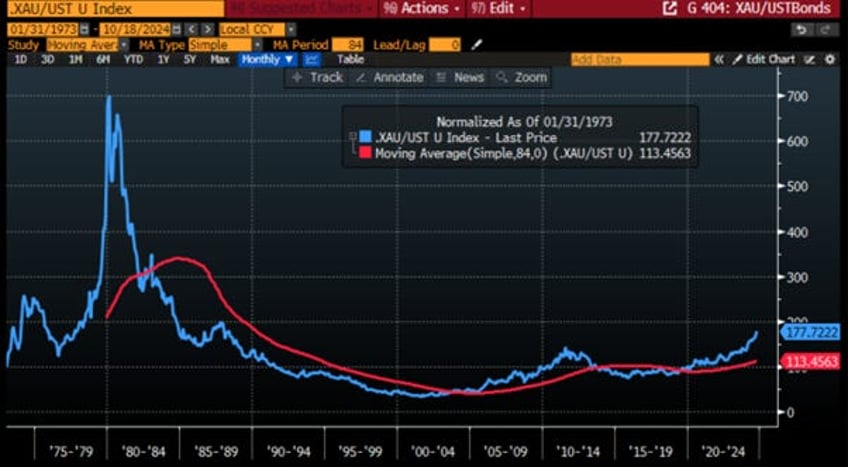
Task: Click the '80-'84 x-axis label
Action: 142,450
